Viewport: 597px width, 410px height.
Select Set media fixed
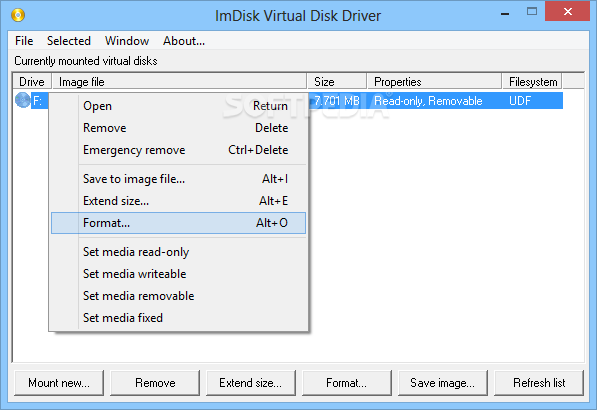click(179, 318)
